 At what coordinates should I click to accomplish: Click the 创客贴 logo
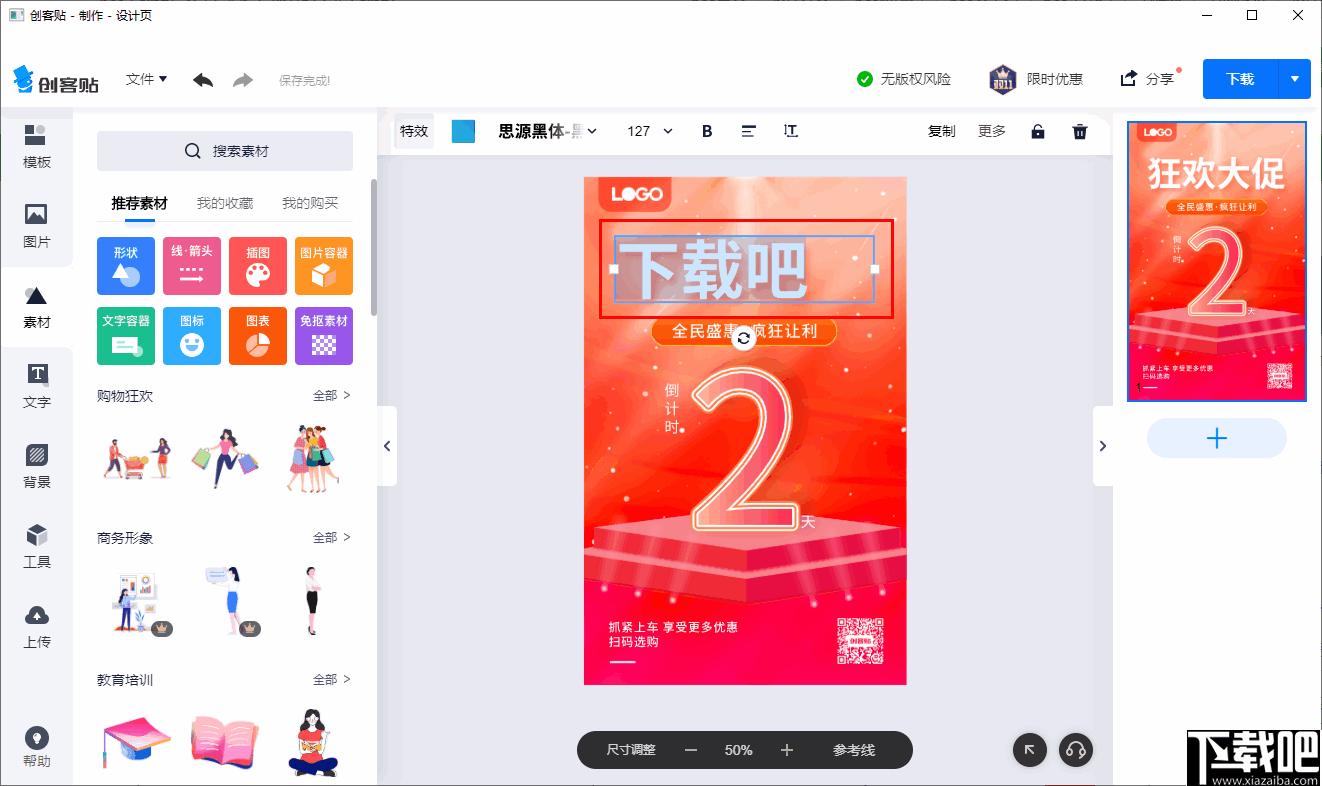click(56, 80)
